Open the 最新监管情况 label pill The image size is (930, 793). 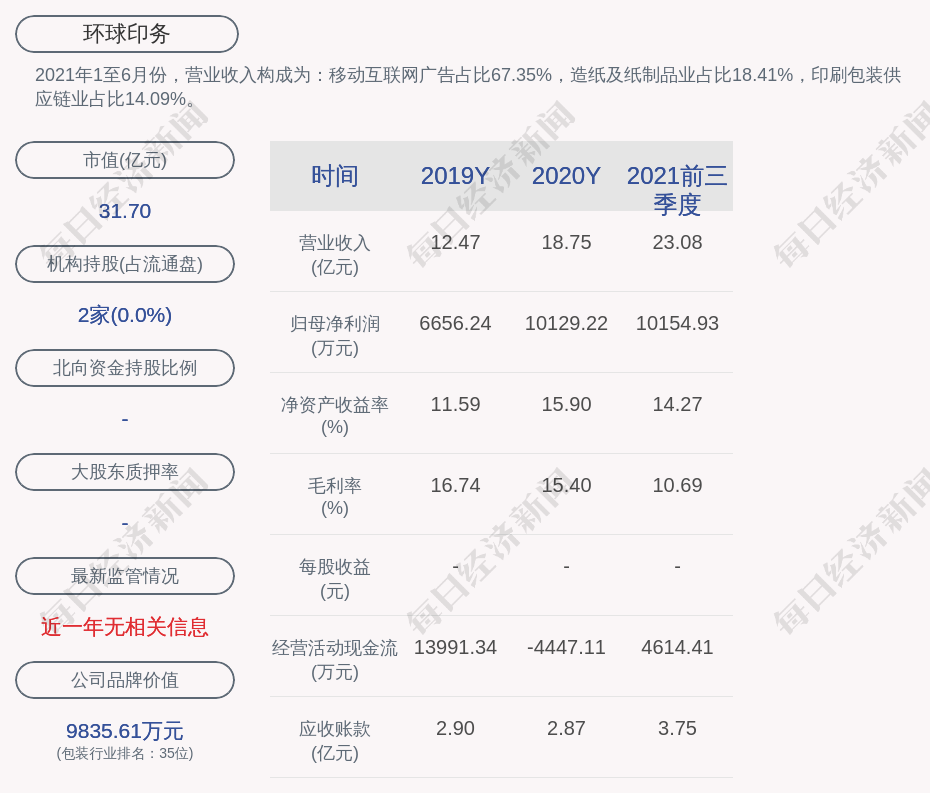[x=125, y=576]
